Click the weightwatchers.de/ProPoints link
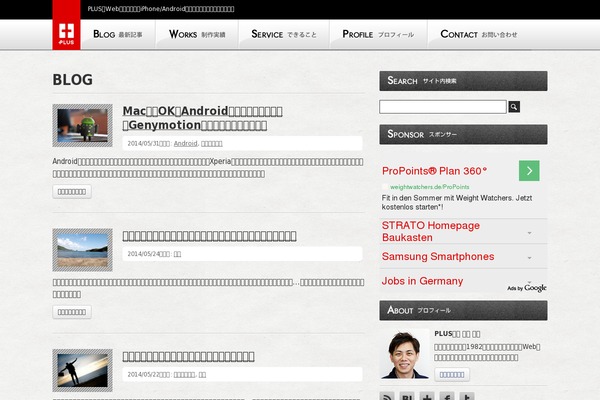600x400 pixels. tap(429, 187)
